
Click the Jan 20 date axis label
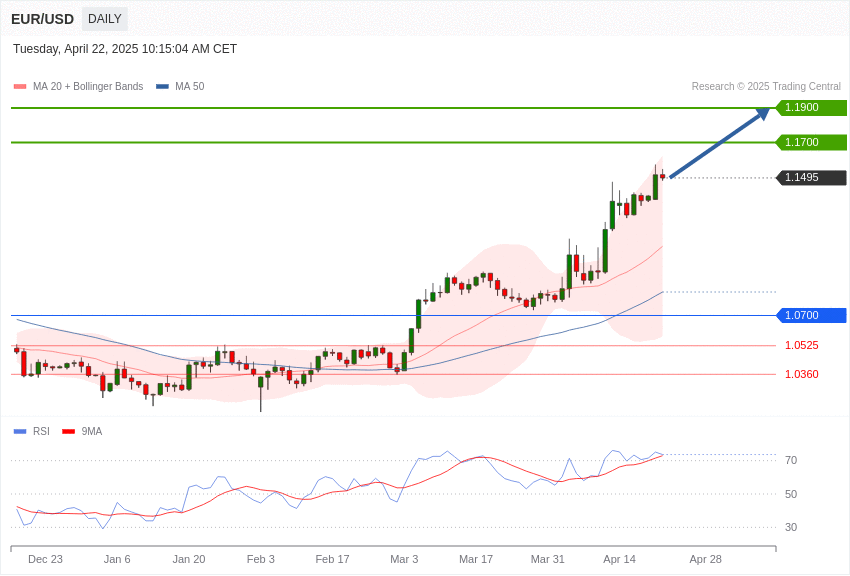tap(189, 559)
